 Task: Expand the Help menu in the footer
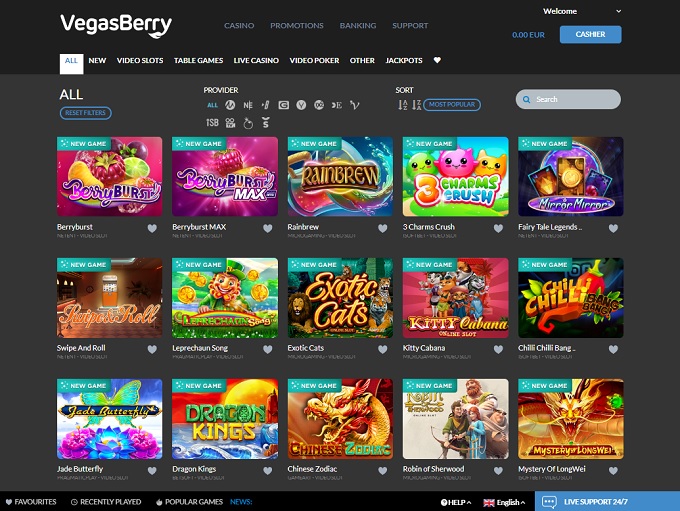point(456,502)
